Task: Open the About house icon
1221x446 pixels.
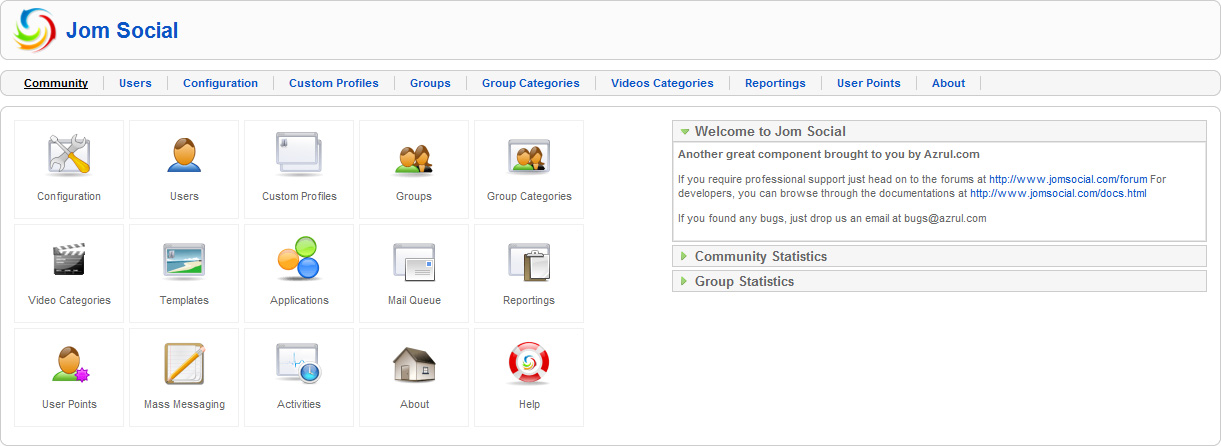Action: 414,364
